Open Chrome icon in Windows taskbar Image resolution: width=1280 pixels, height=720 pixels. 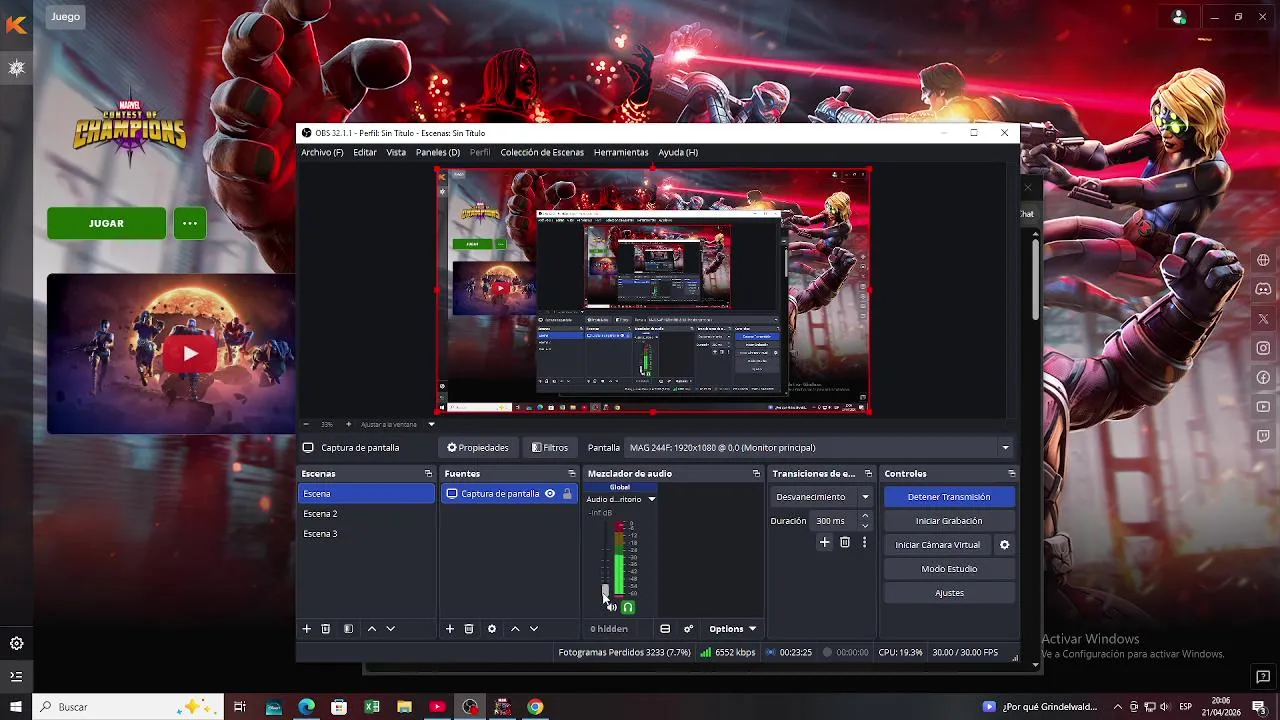(x=535, y=707)
